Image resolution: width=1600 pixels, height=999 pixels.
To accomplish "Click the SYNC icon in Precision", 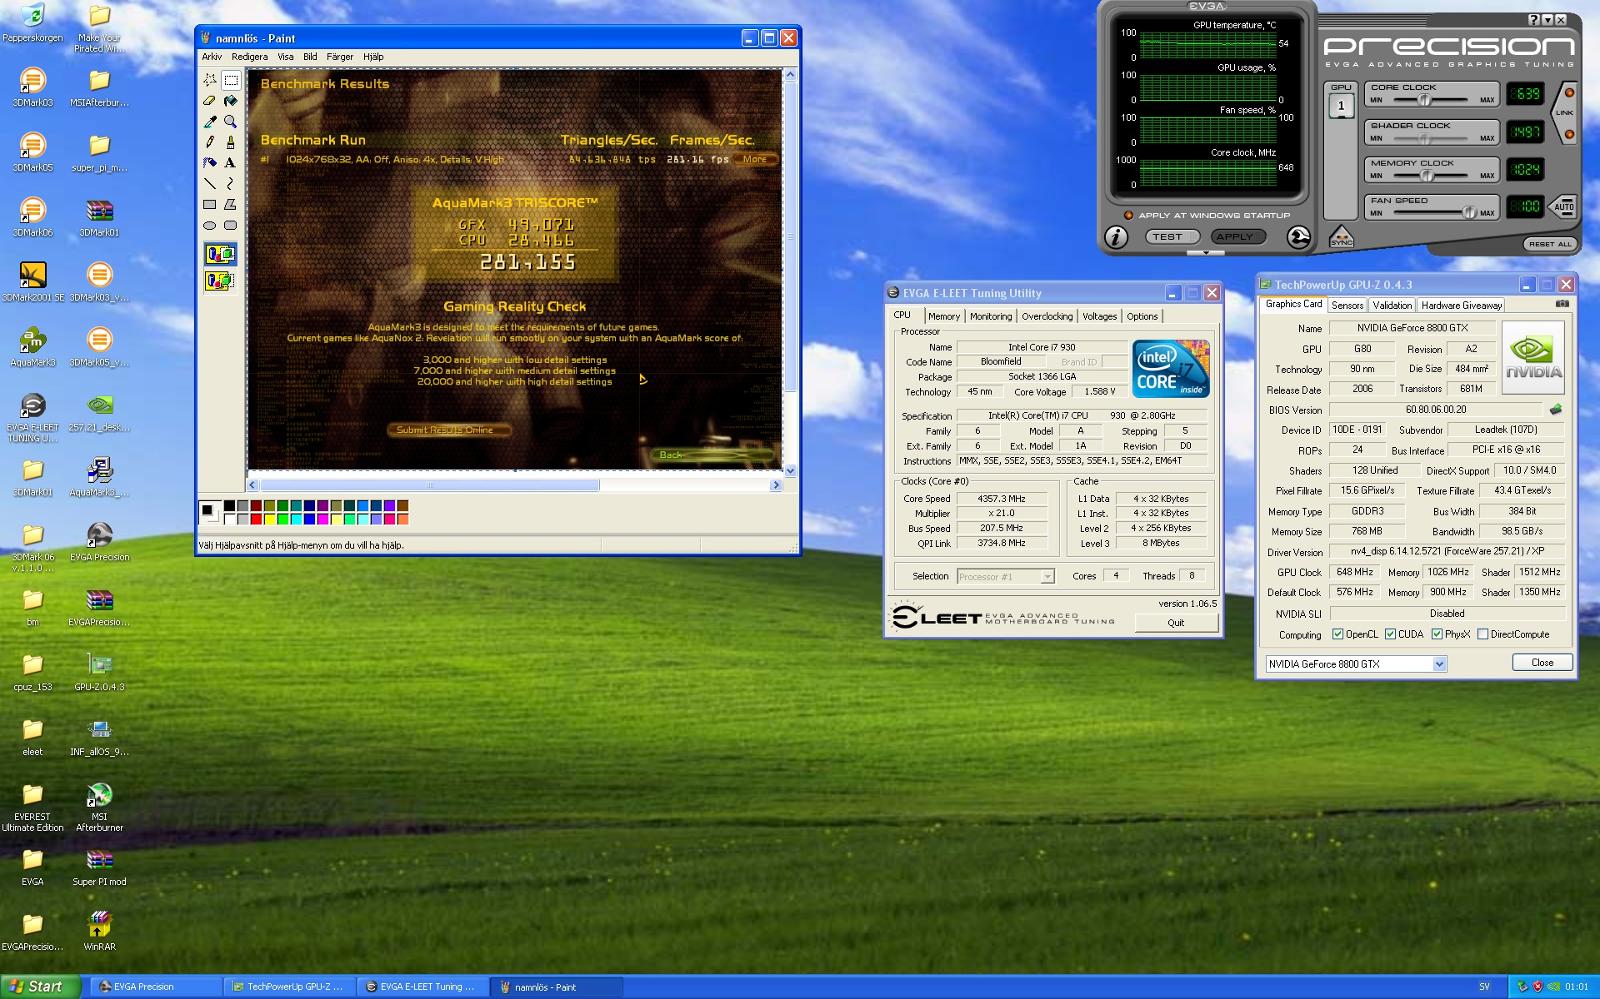I will 1341,239.
